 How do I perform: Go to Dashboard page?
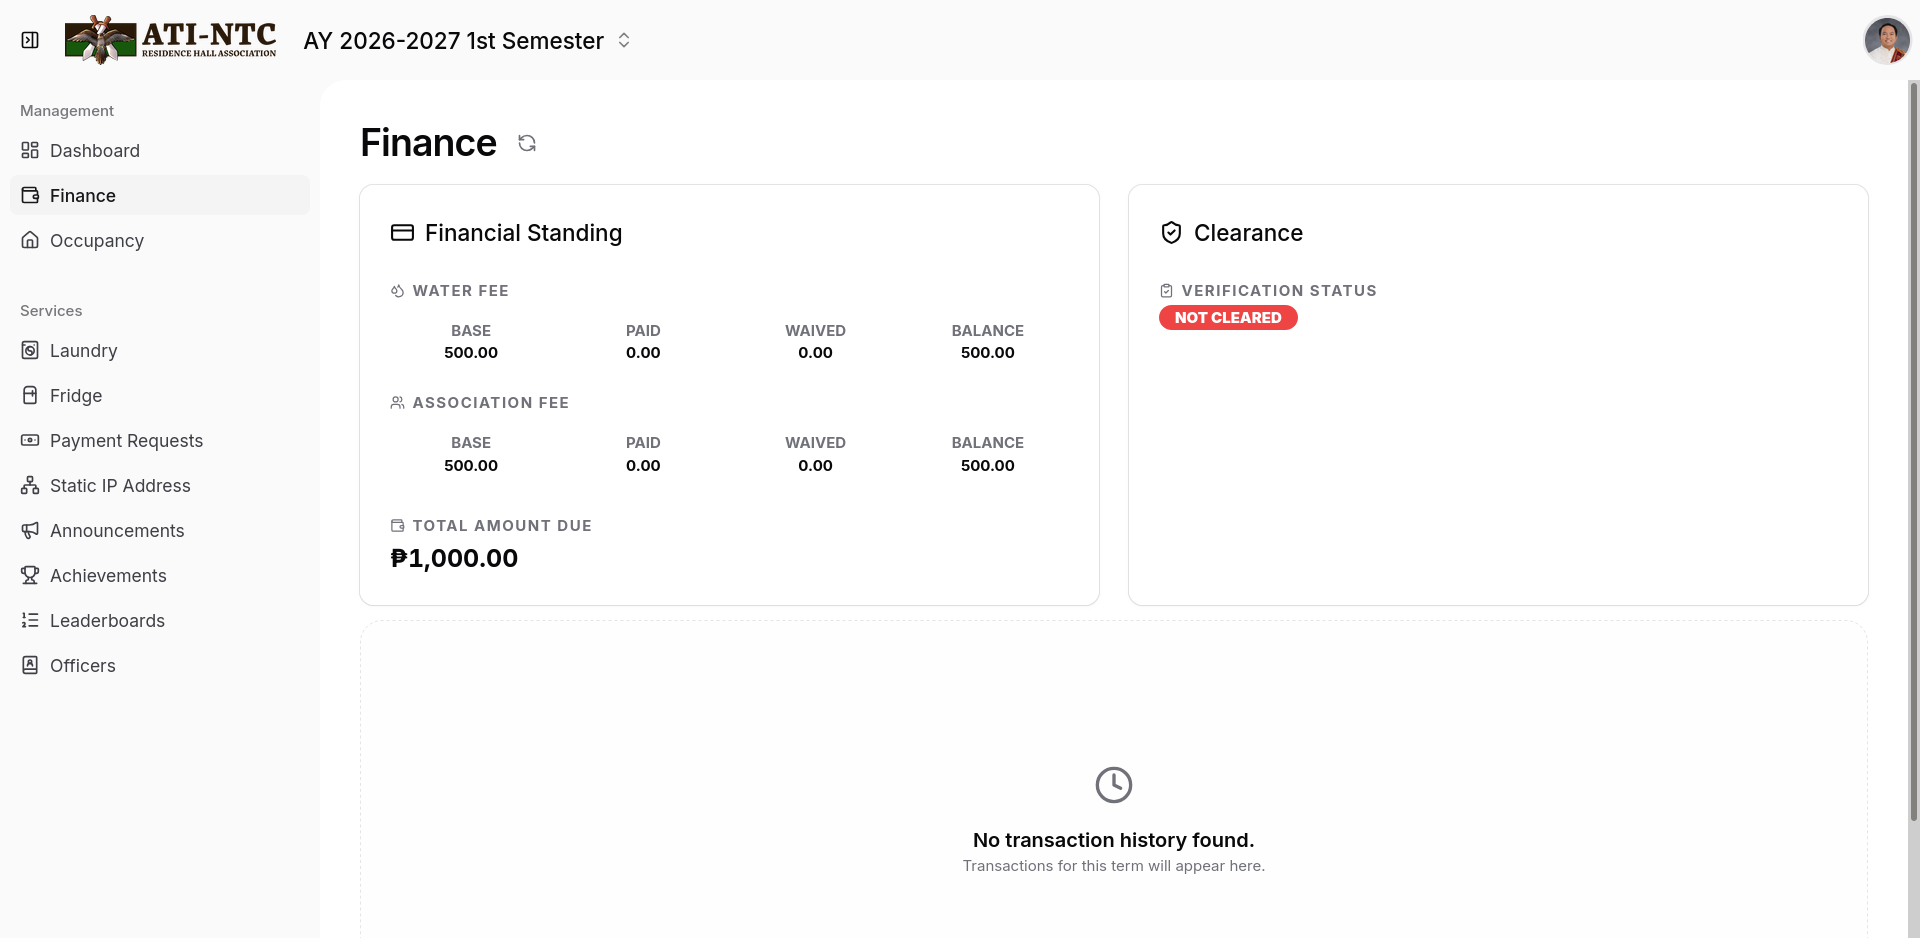click(x=160, y=150)
